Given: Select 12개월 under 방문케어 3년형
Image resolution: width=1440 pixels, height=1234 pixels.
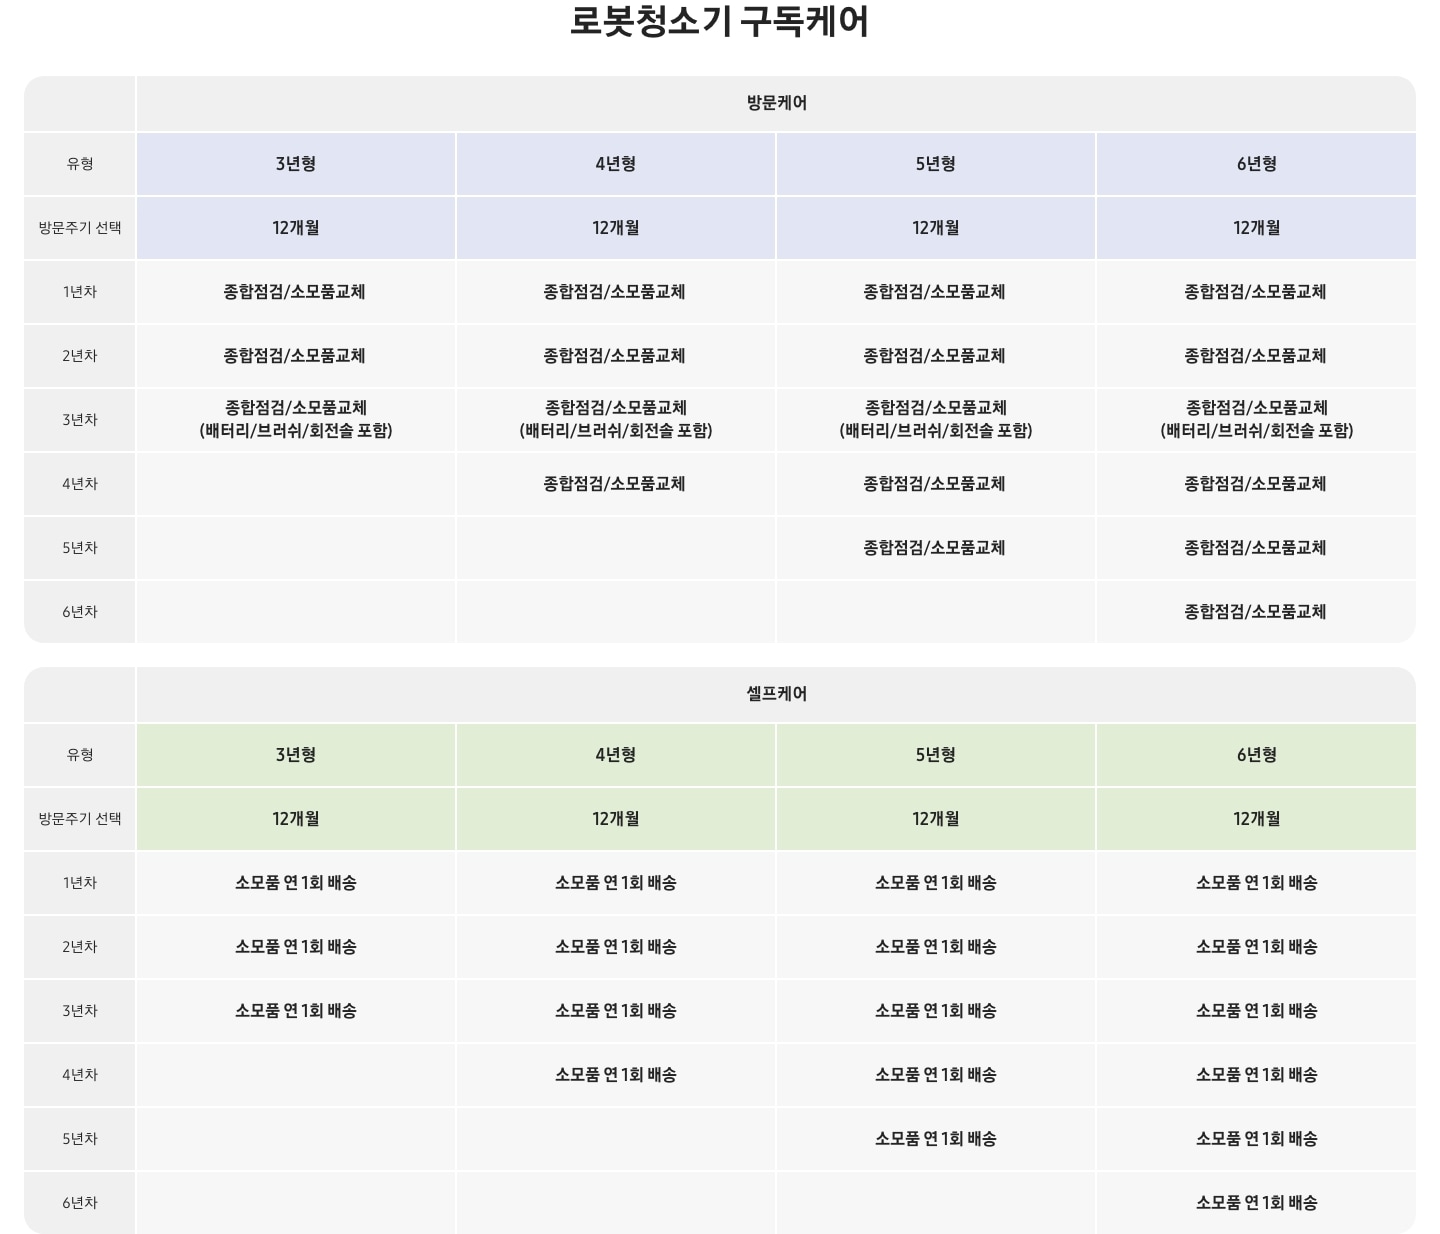Looking at the screenshot, I should 296,228.
